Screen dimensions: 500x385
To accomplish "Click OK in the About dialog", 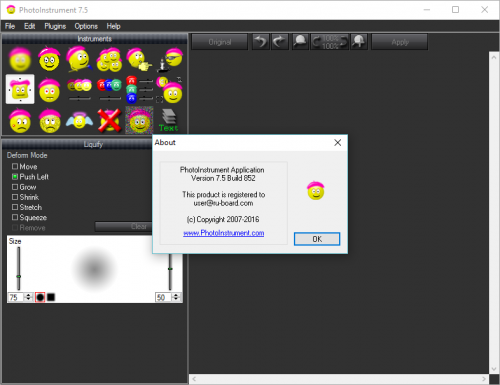I will pyautogui.click(x=317, y=239).
